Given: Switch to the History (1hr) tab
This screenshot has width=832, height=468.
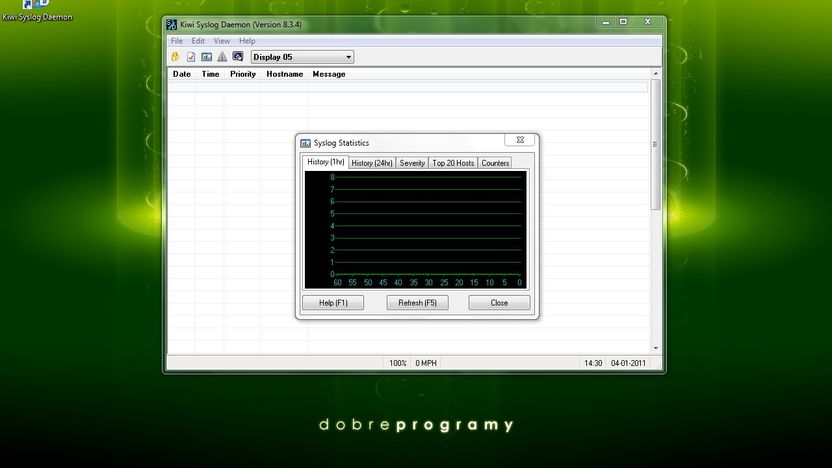Looking at the screenshot, I should 325,162.
